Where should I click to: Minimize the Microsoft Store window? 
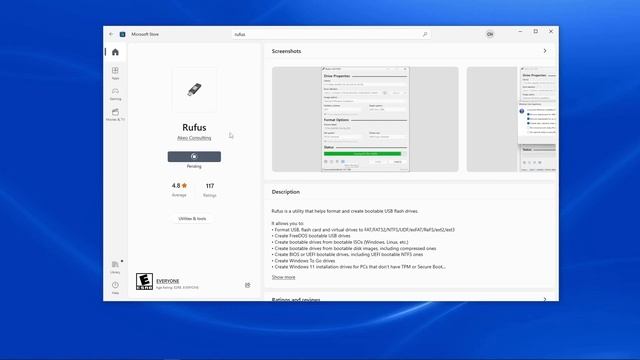click(x=520, y=31)
